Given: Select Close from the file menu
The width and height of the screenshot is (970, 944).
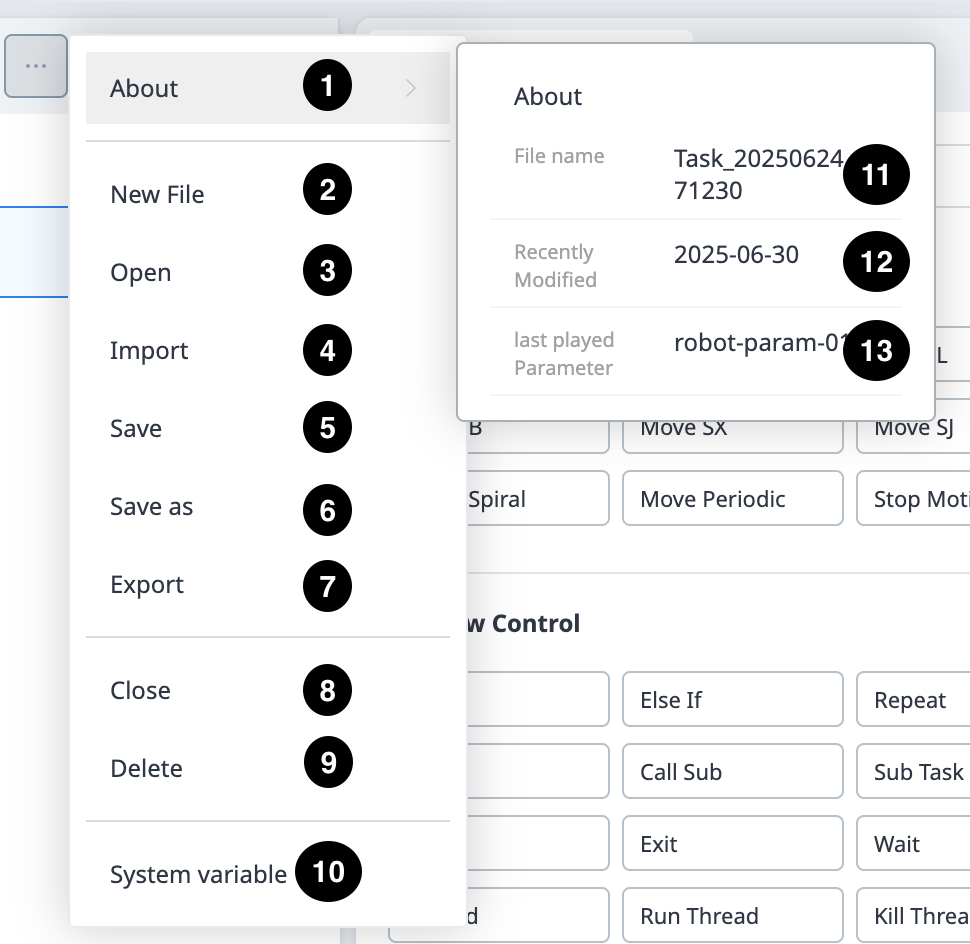Looking at the screenshot, I should click(140, 691).
